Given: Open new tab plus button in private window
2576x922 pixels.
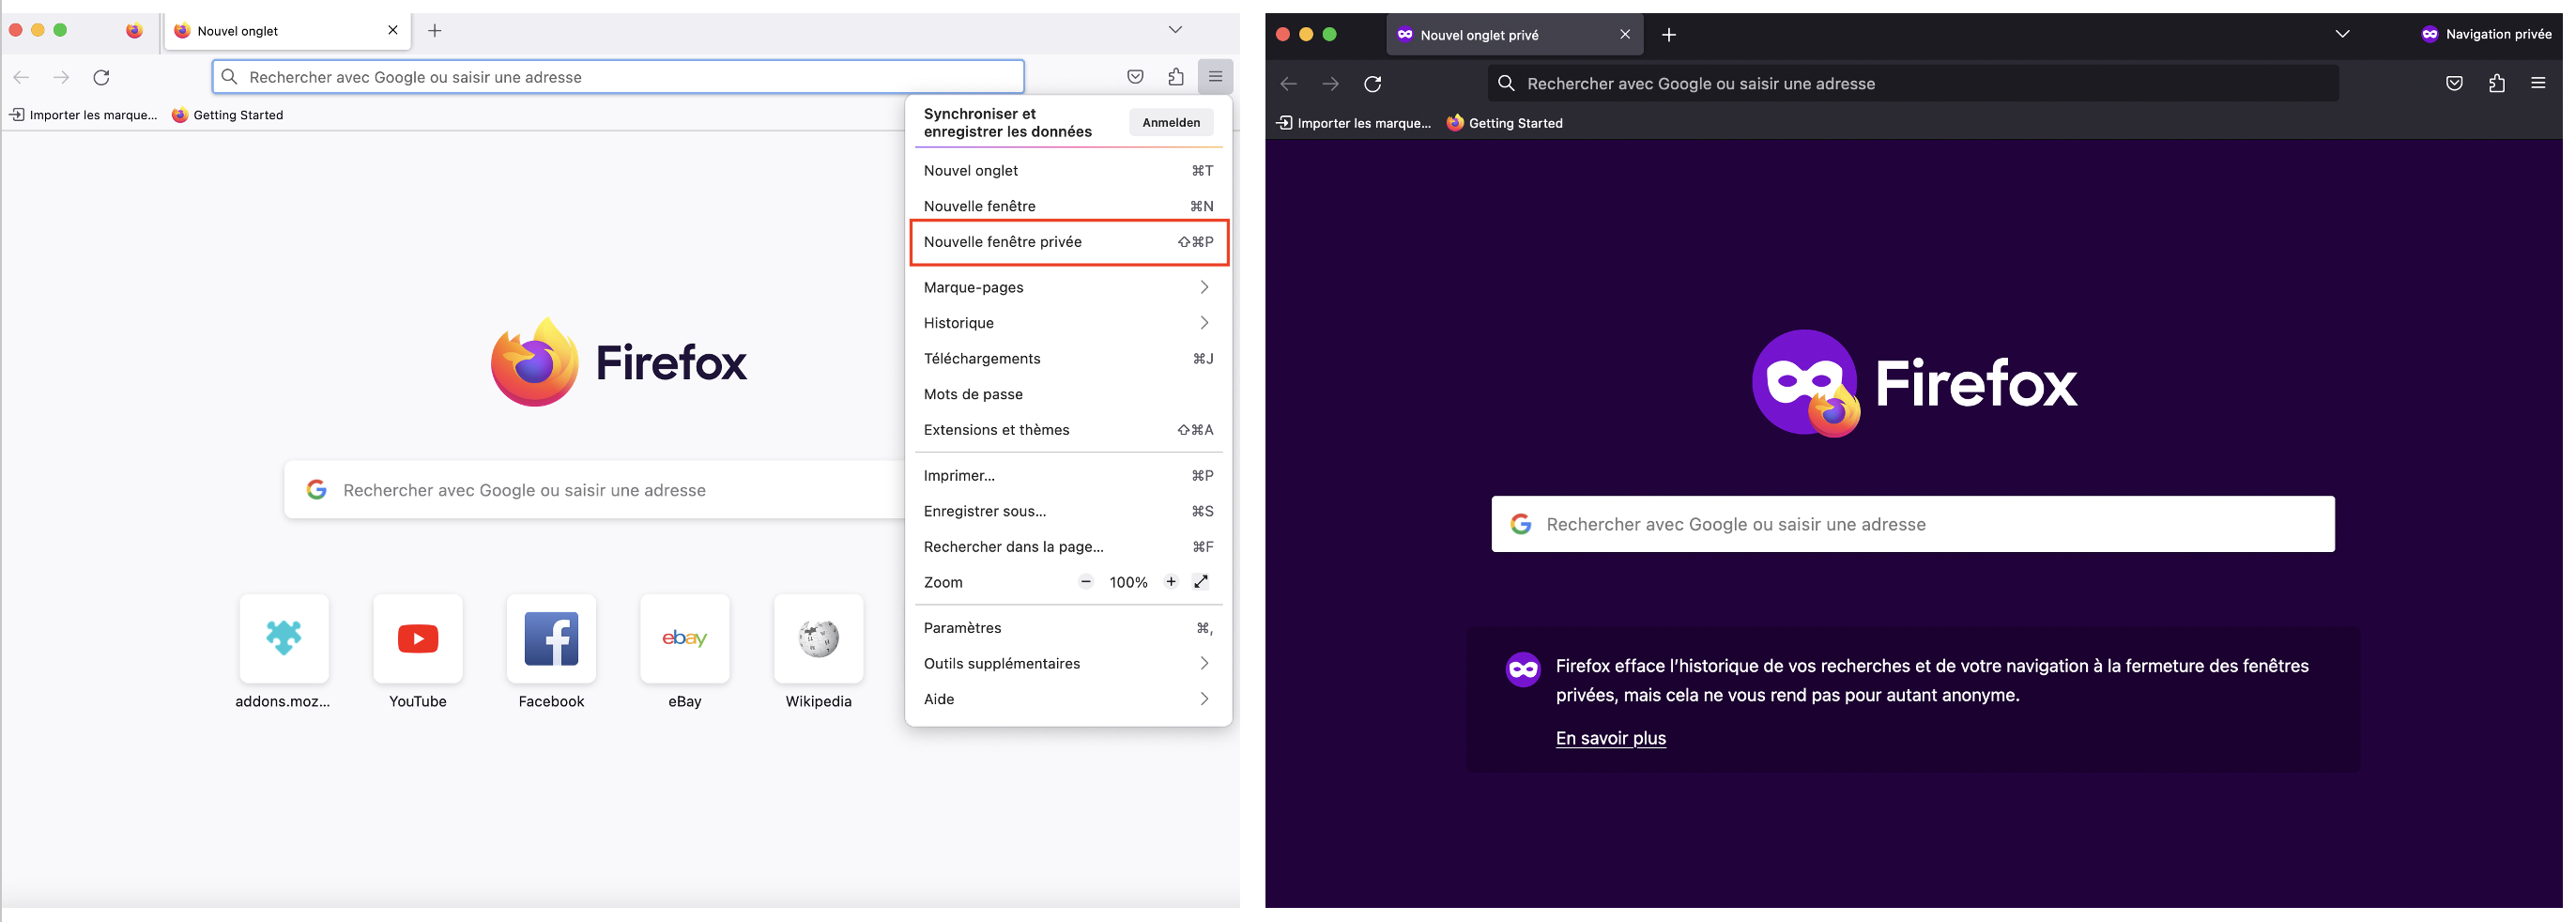Looking at the screenshot, I should tap(1669, 35).
